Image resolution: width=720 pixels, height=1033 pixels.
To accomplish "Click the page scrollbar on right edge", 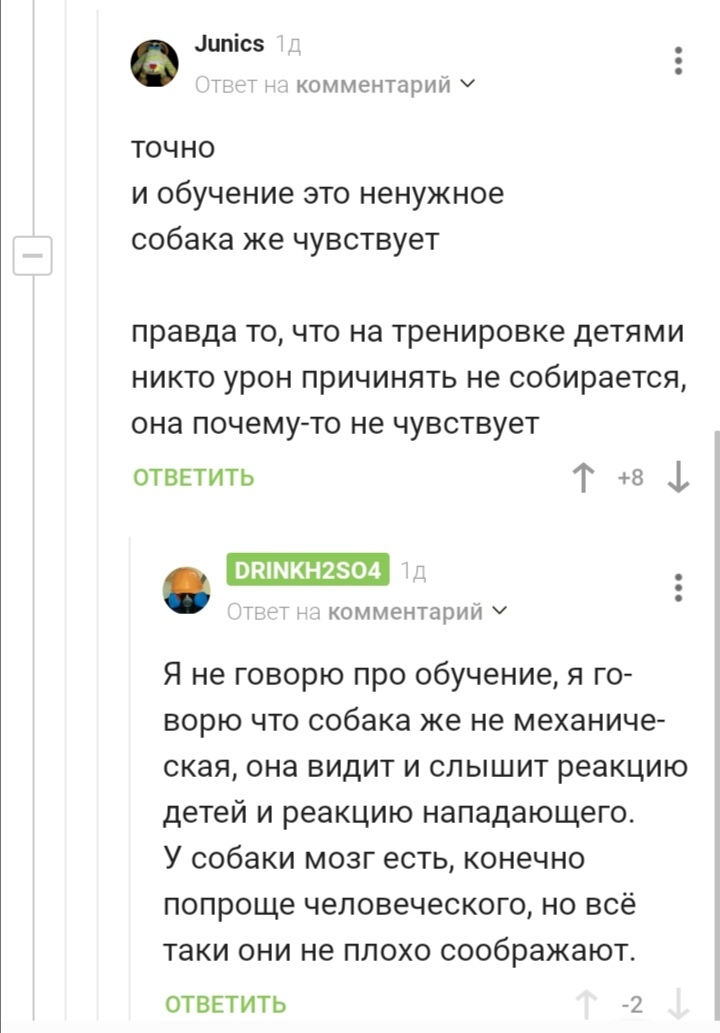I will pos(716,700).
